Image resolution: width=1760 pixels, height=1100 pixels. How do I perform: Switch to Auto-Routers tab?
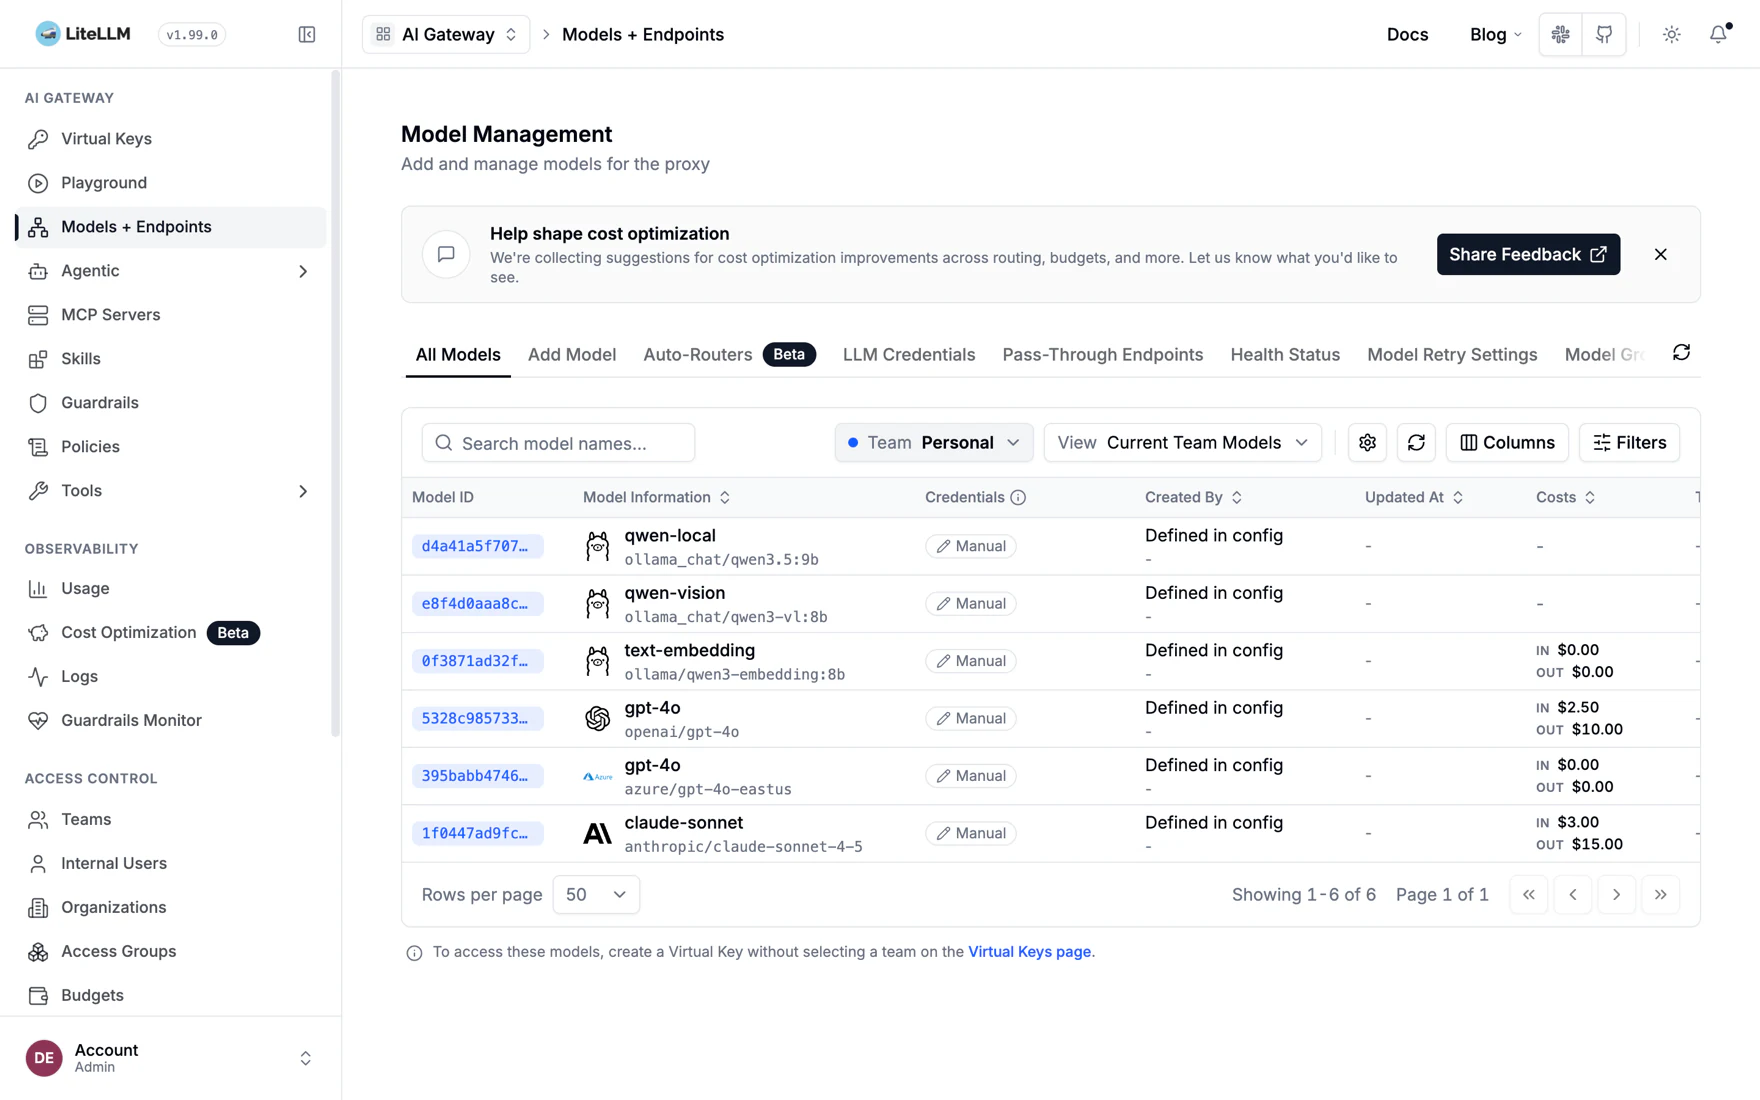coord(729,355)
